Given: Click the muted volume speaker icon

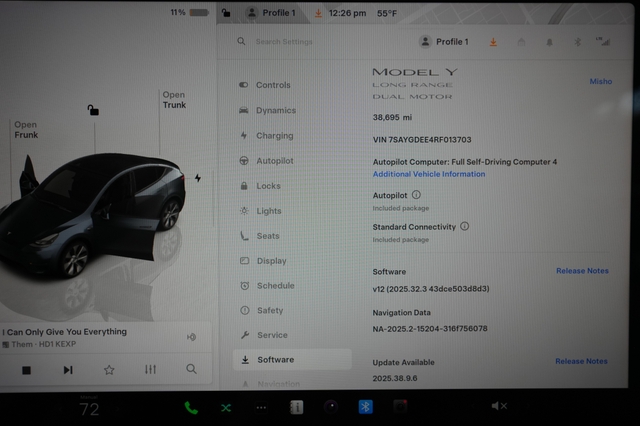Looking at the screenshot, I should coord(499,406).
